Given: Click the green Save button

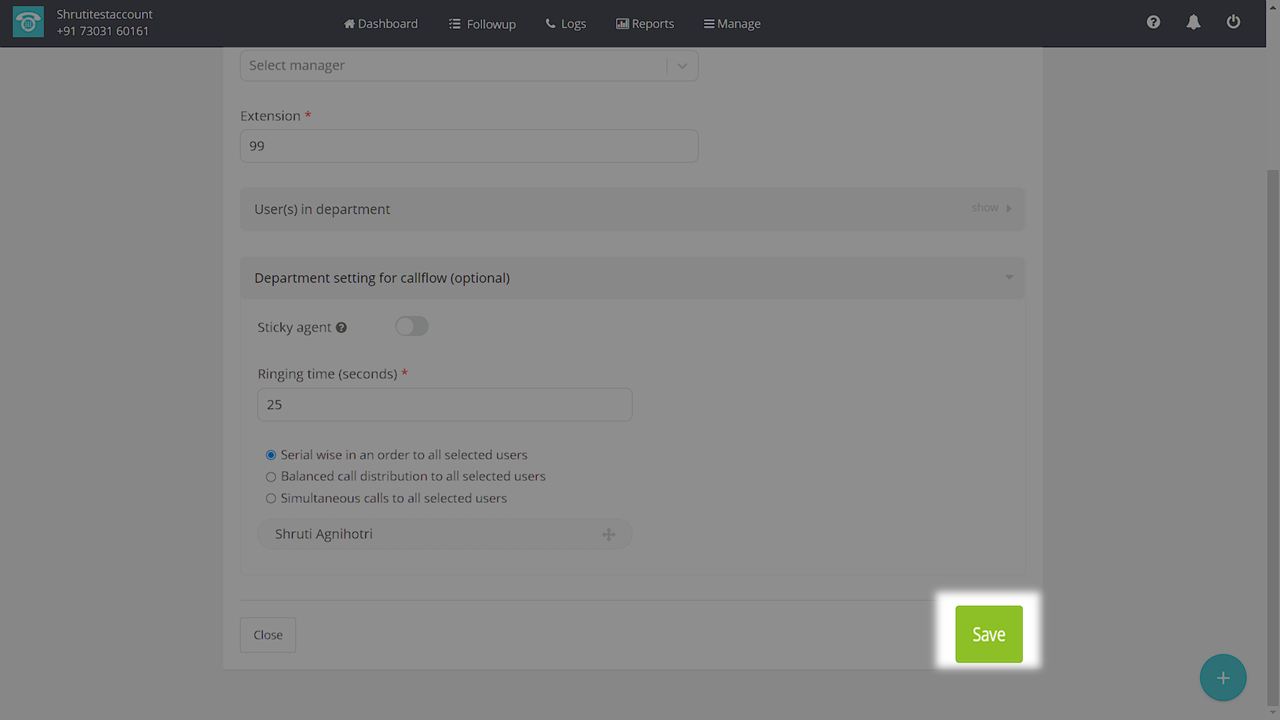Looking at the screenshot, I should (x=988, y=634).
